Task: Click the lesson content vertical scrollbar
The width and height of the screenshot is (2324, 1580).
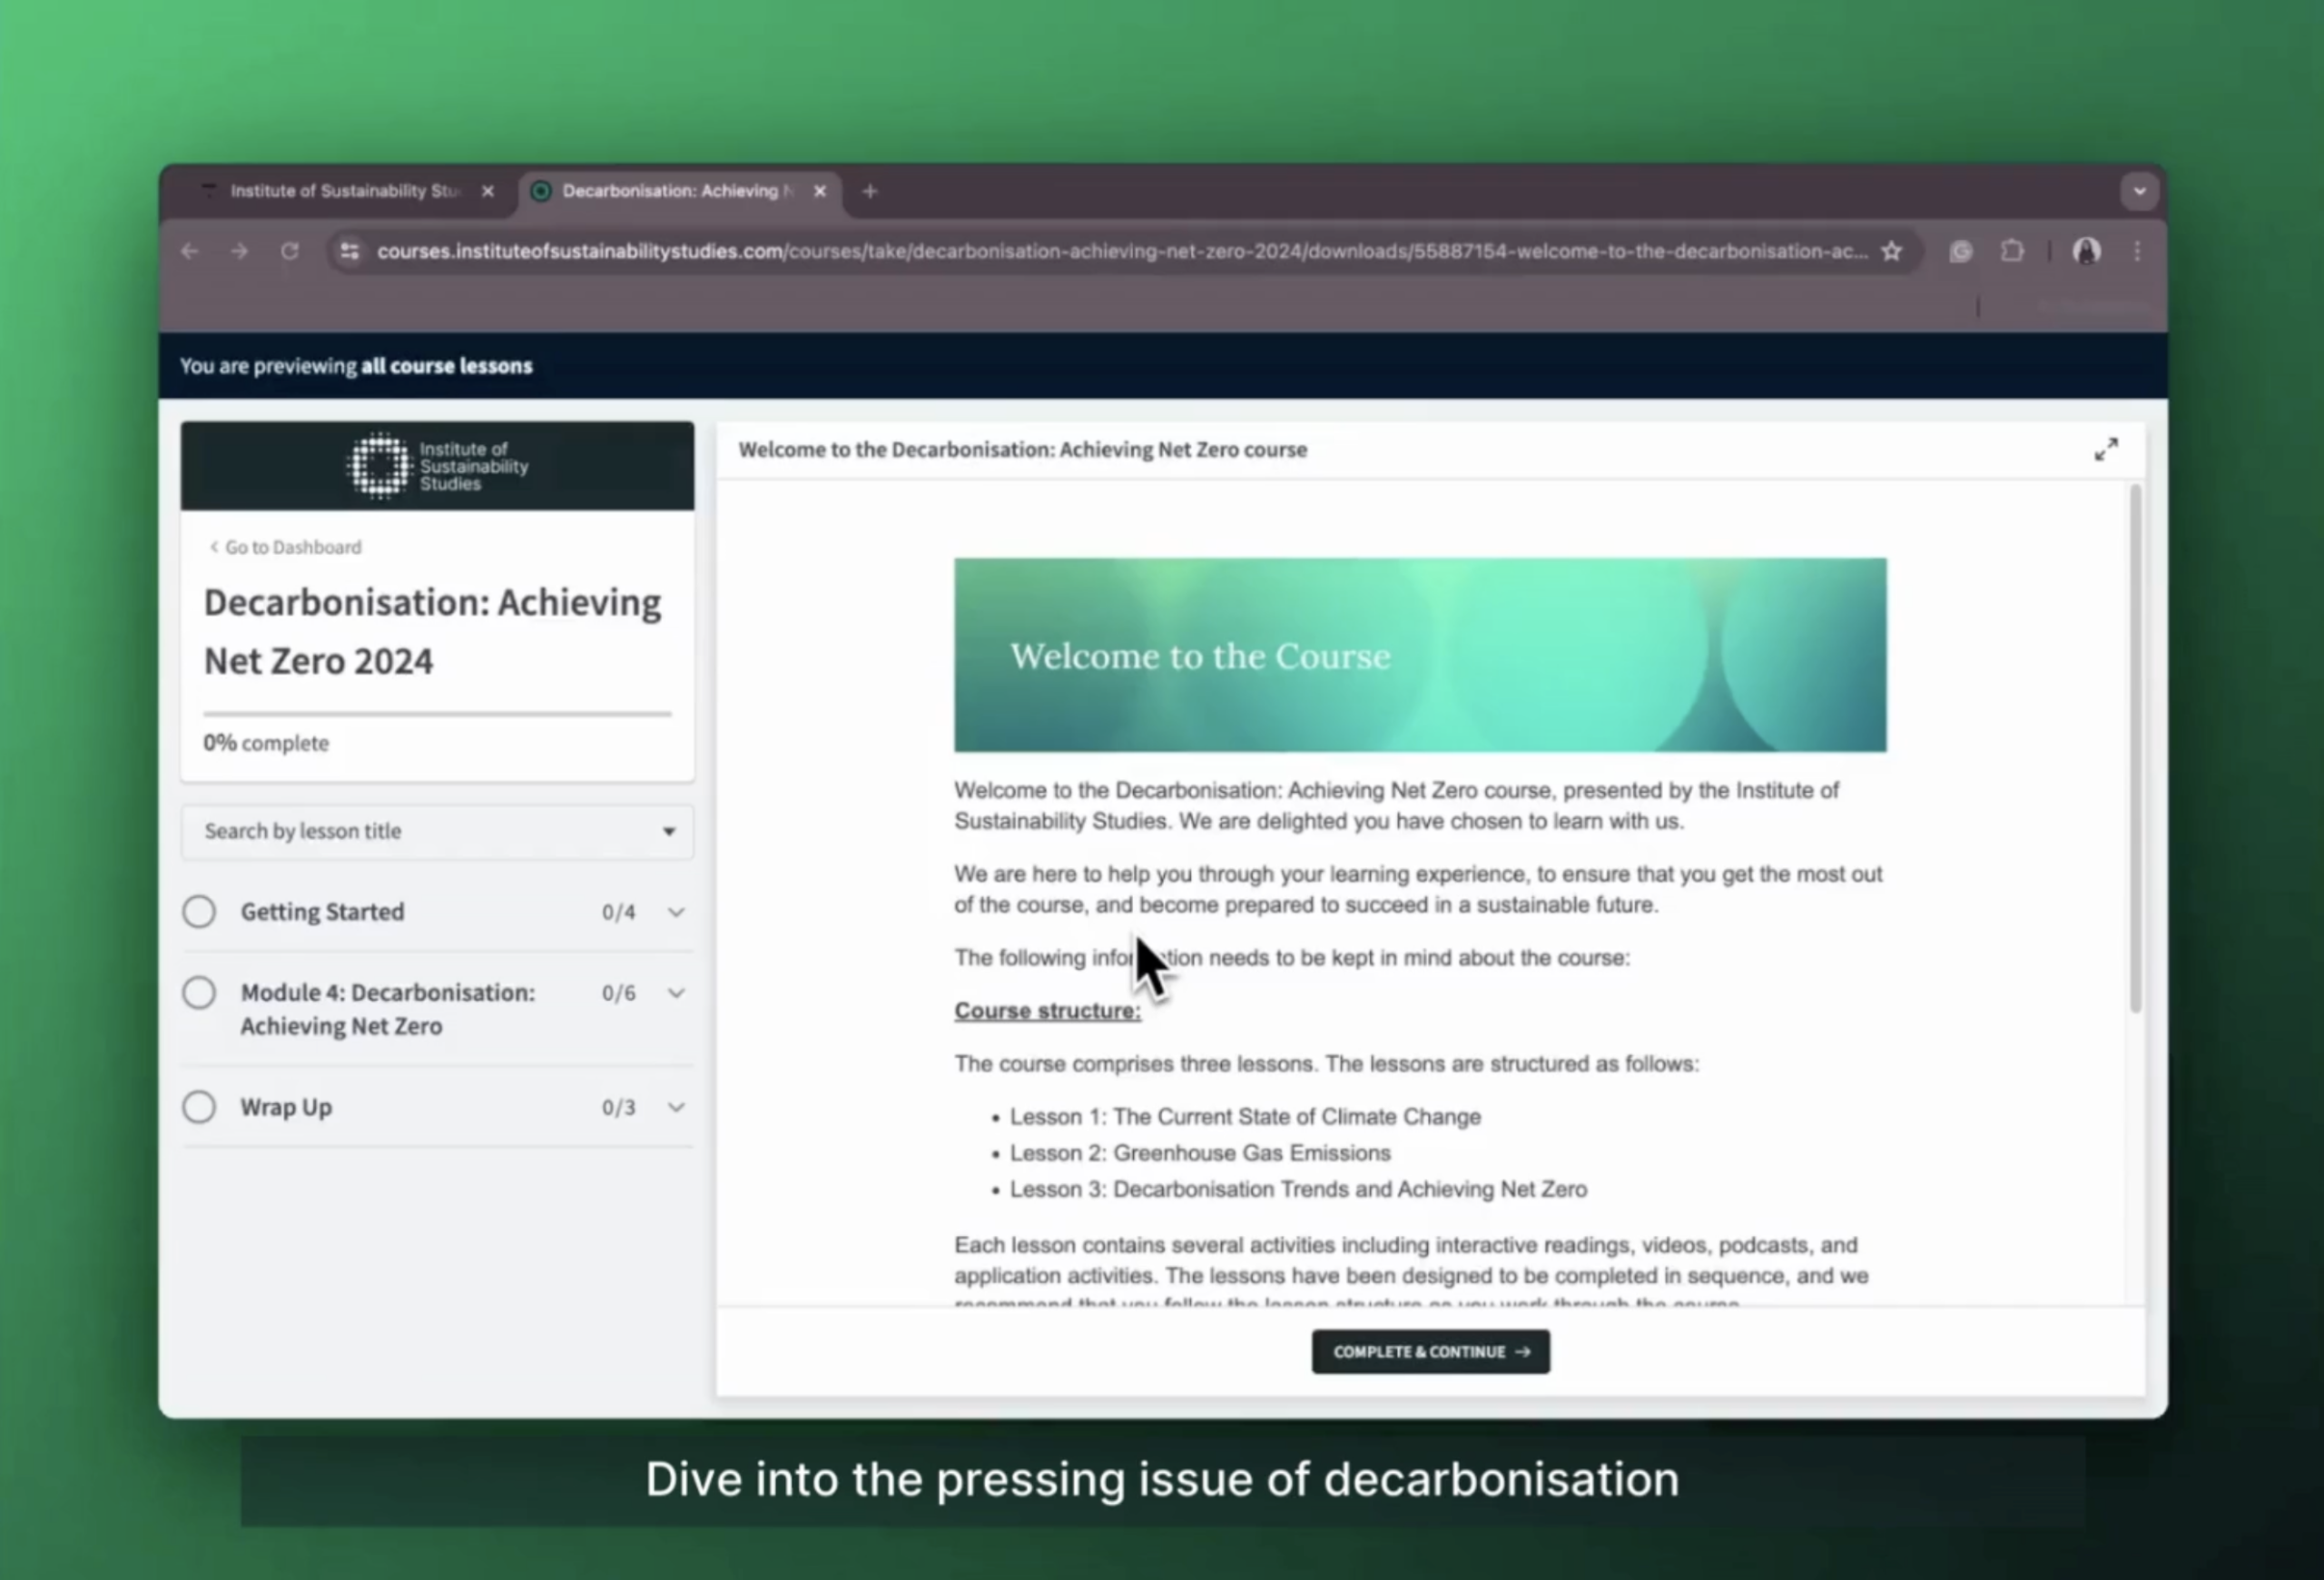Action: coord(2135,750)
